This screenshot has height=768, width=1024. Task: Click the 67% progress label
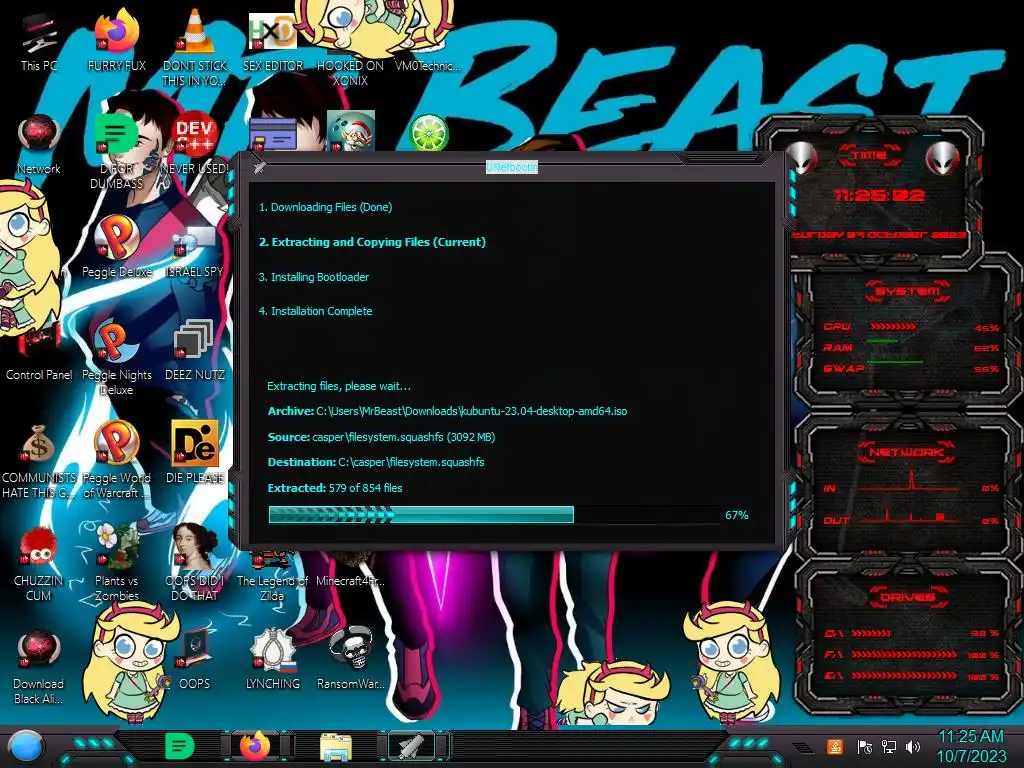[x=737, y=515]
